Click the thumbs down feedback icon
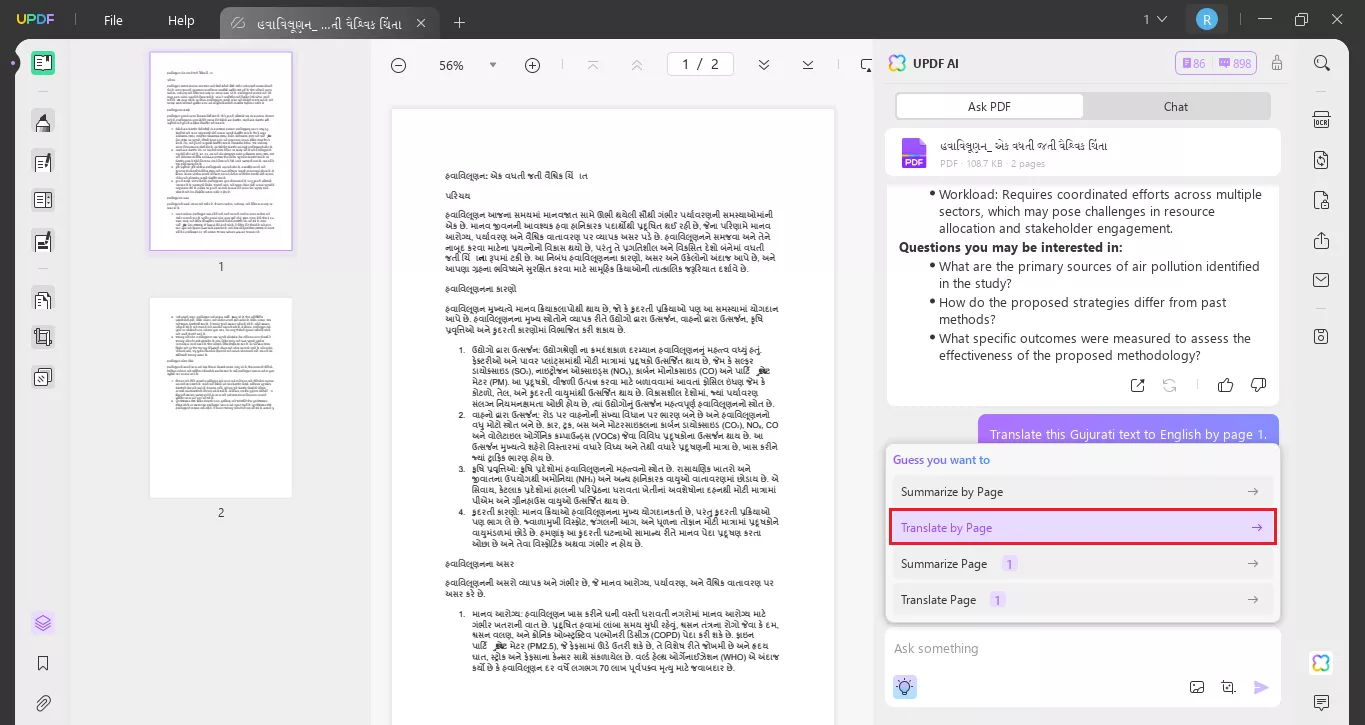The height and width of the screenshot is (725, 1365). 1258,385
